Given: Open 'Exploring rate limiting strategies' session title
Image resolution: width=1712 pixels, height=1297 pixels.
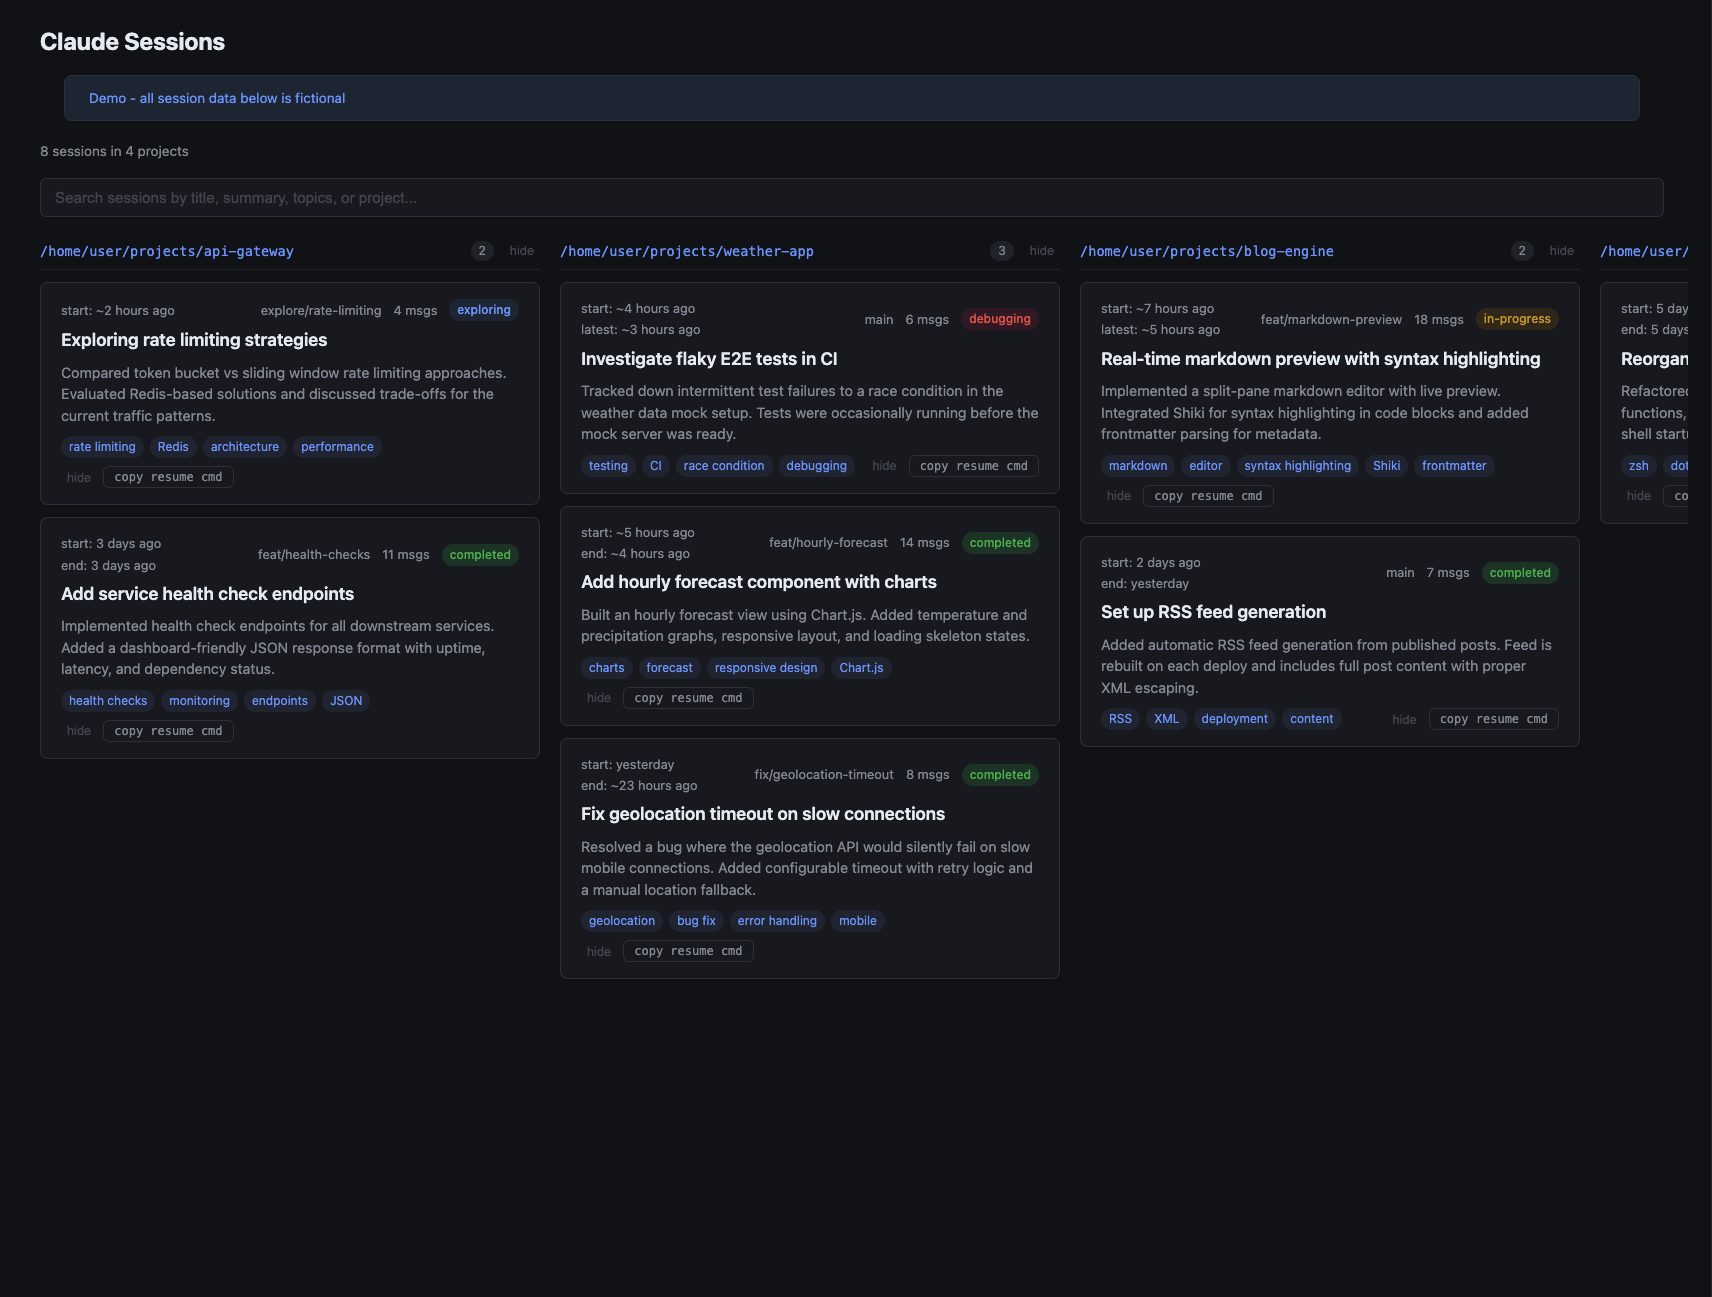Looking at the screenshot, I should (194, 340).
